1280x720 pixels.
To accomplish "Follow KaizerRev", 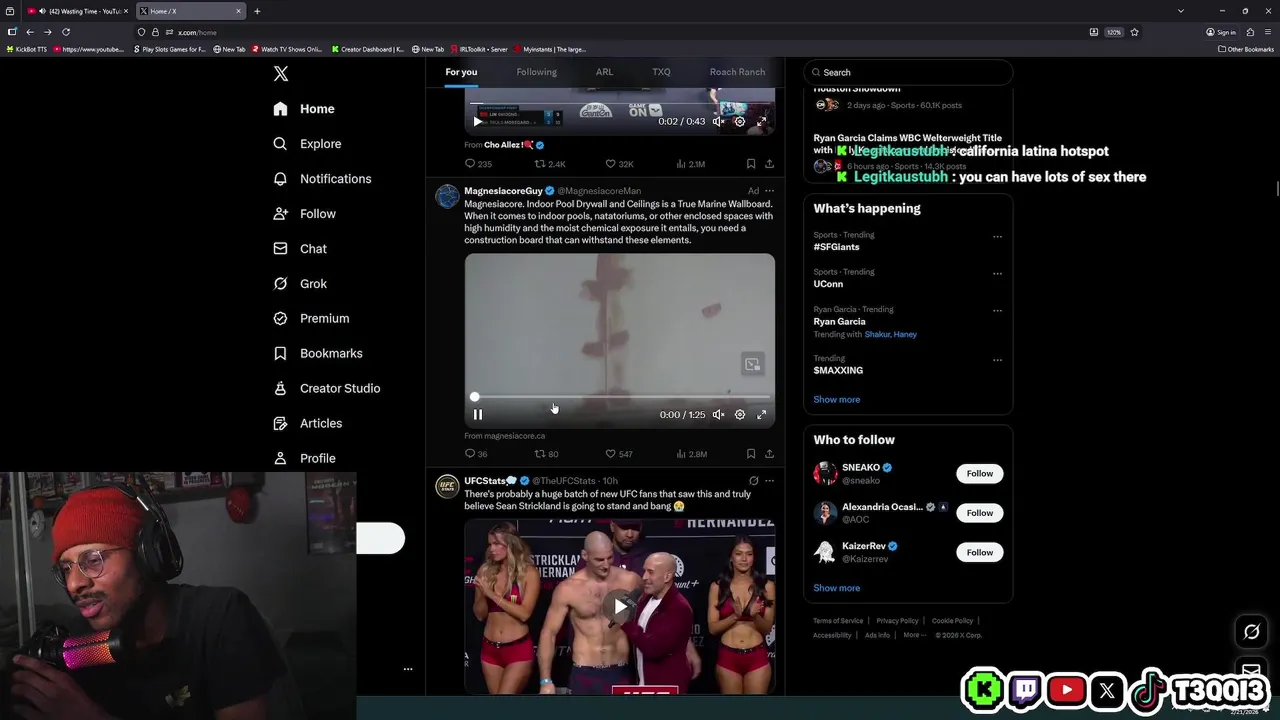I will tap(979, 553).
